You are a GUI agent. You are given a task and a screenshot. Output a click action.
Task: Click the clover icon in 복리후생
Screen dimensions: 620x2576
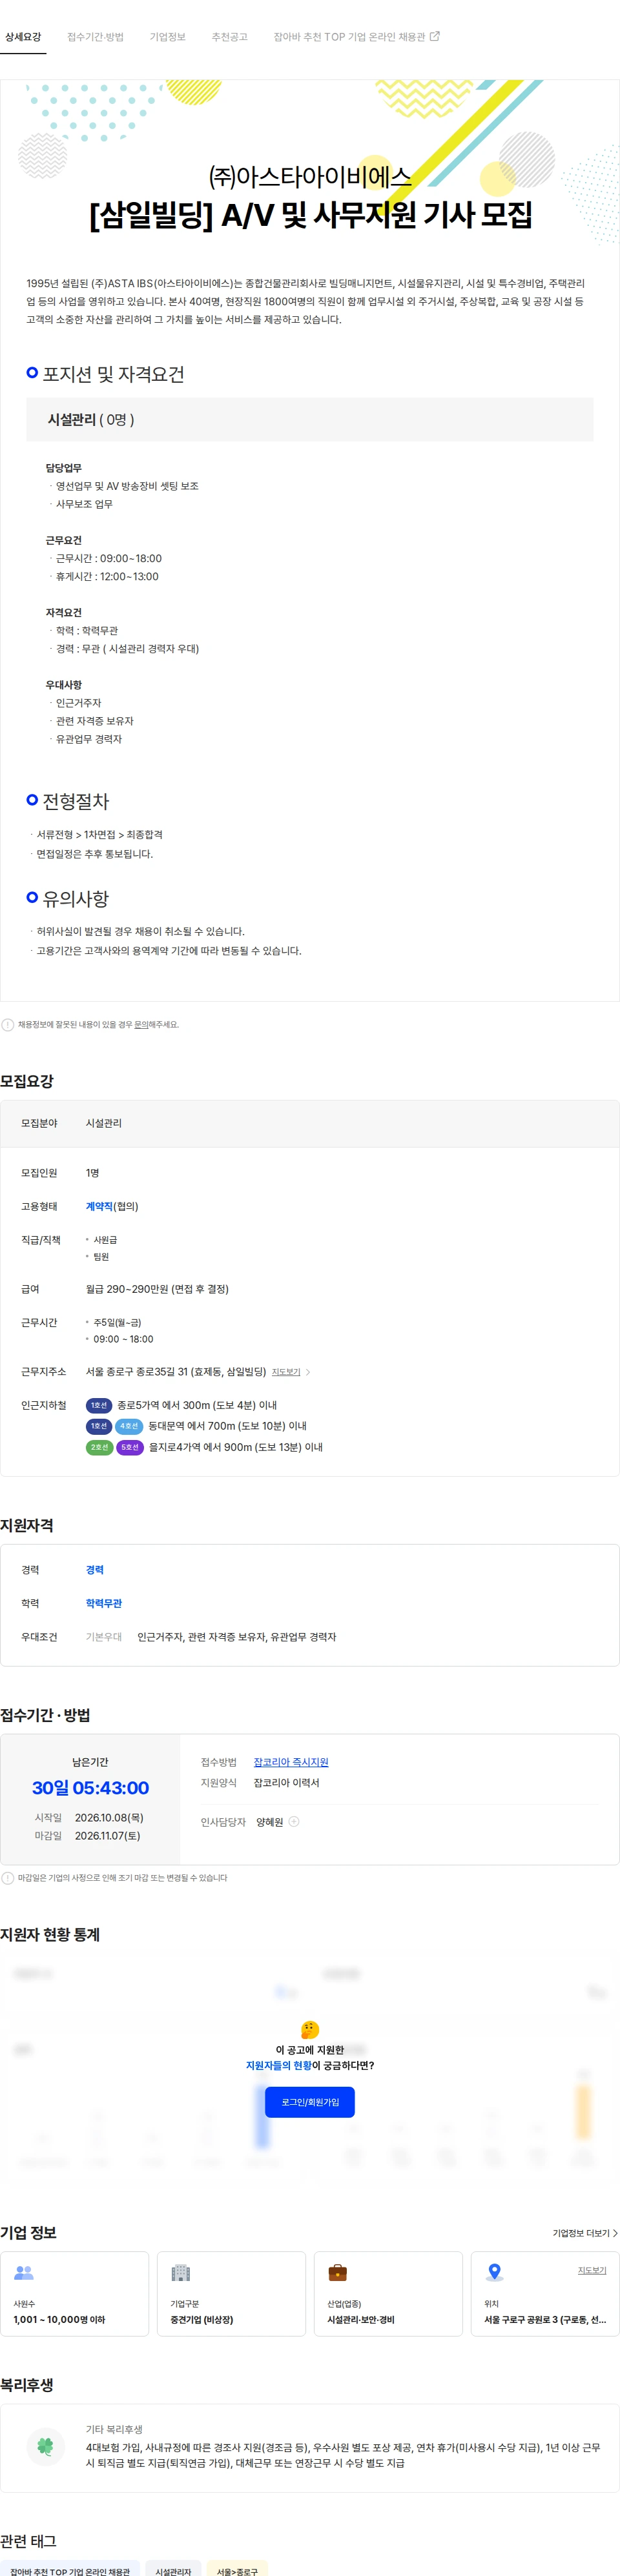tap(45, 2446)
